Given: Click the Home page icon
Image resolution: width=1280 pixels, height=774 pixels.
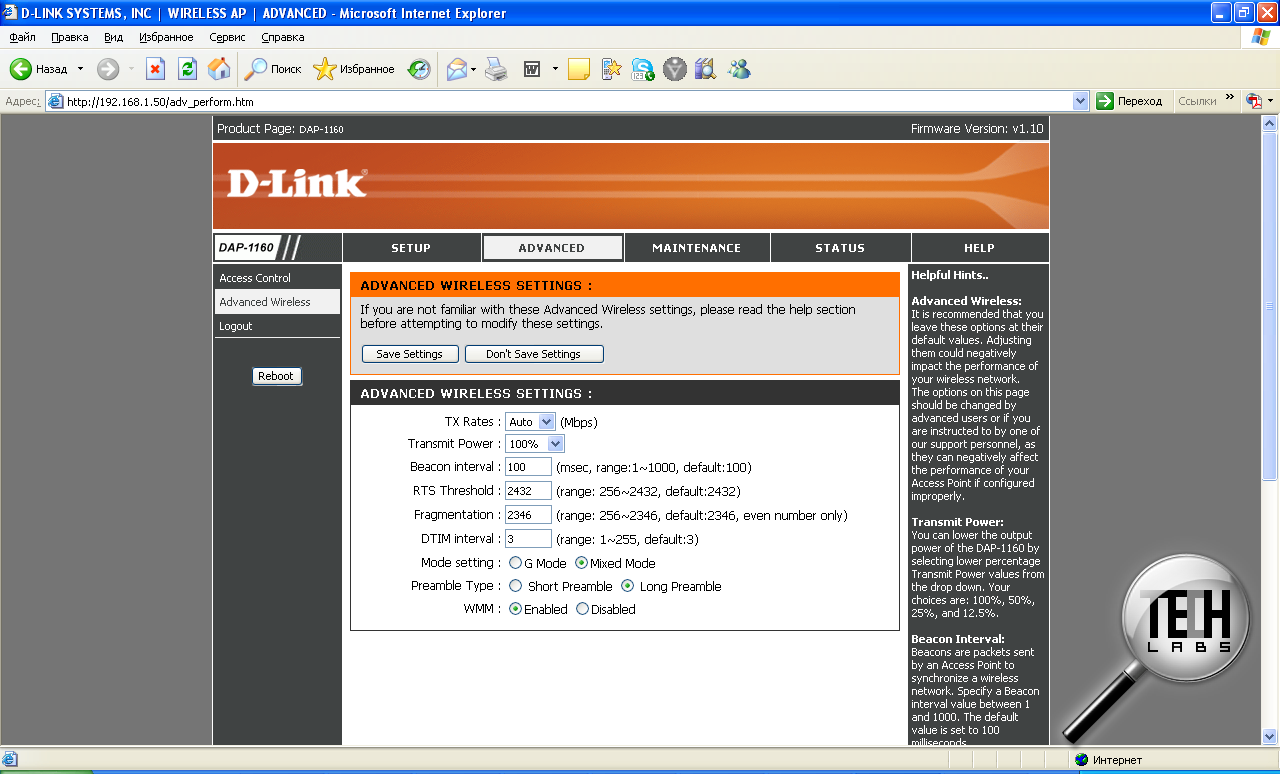Looking at the screenshot, I should point(219,69).
